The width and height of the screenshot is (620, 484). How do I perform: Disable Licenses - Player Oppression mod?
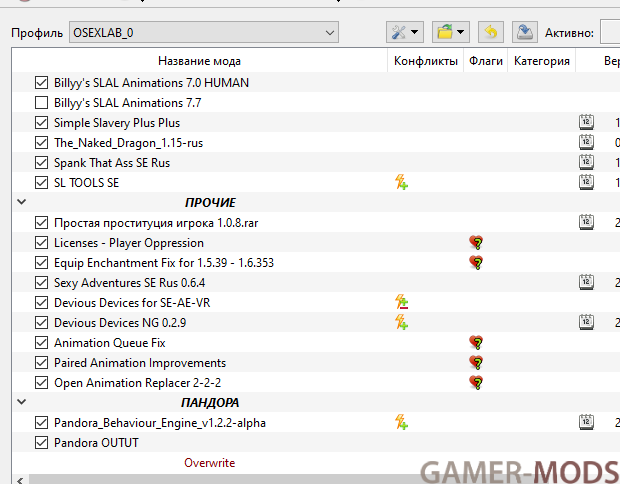point(41,243)
